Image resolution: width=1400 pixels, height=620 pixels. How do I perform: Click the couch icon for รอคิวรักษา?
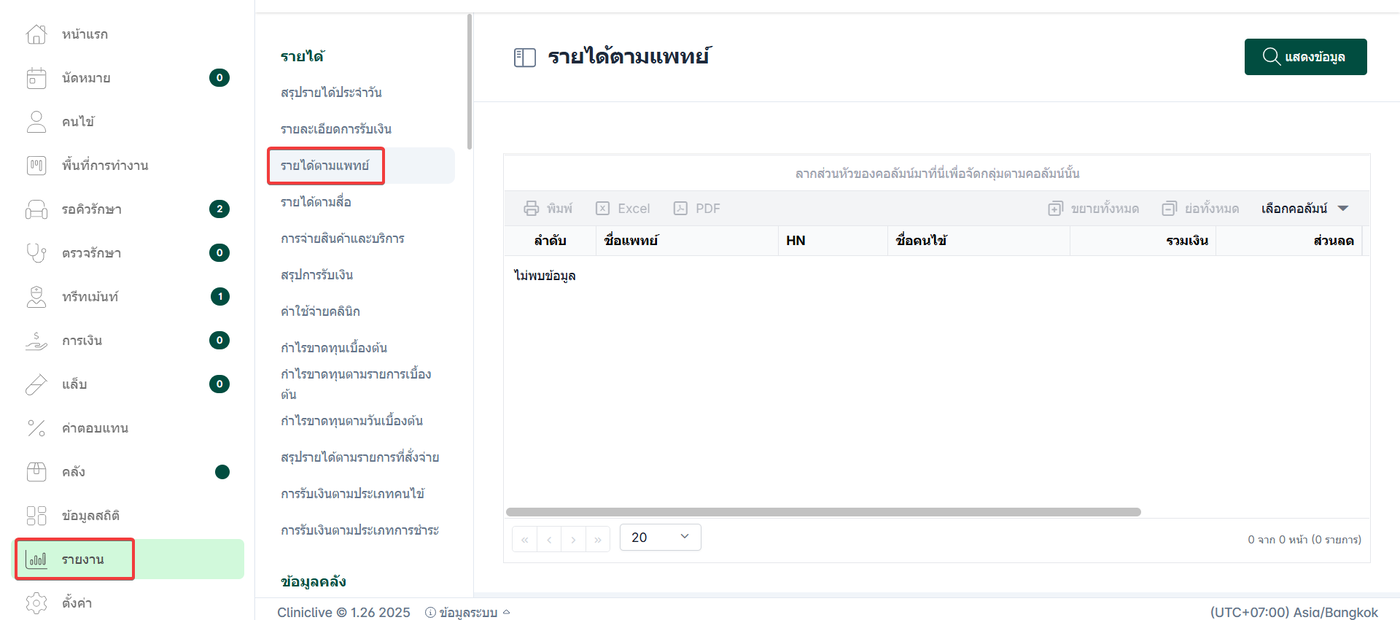[x=36, y=209]
